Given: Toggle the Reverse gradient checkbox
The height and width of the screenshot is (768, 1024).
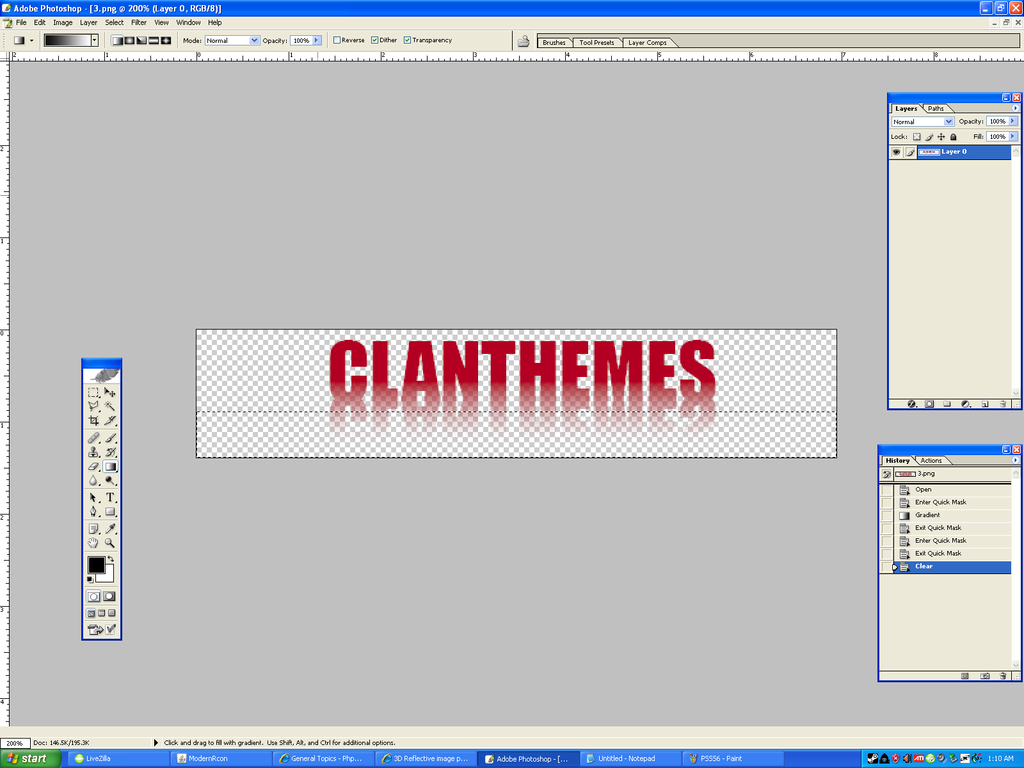Looking at the screenshot, I should pyautogui.click(x=337, y=40).
